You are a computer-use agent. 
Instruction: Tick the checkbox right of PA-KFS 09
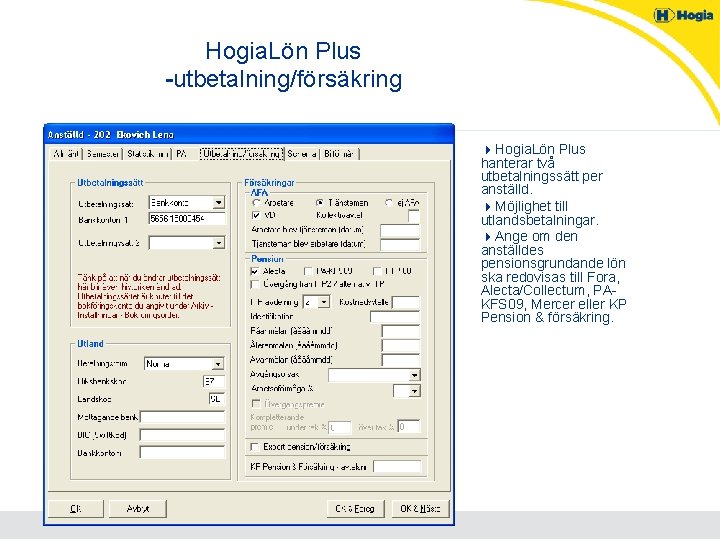click(377, 271)
